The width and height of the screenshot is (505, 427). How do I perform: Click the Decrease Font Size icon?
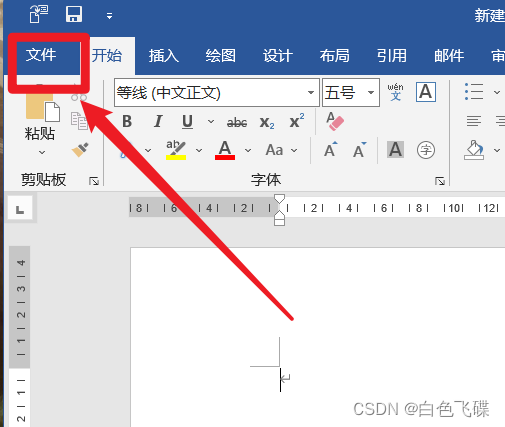360,150
